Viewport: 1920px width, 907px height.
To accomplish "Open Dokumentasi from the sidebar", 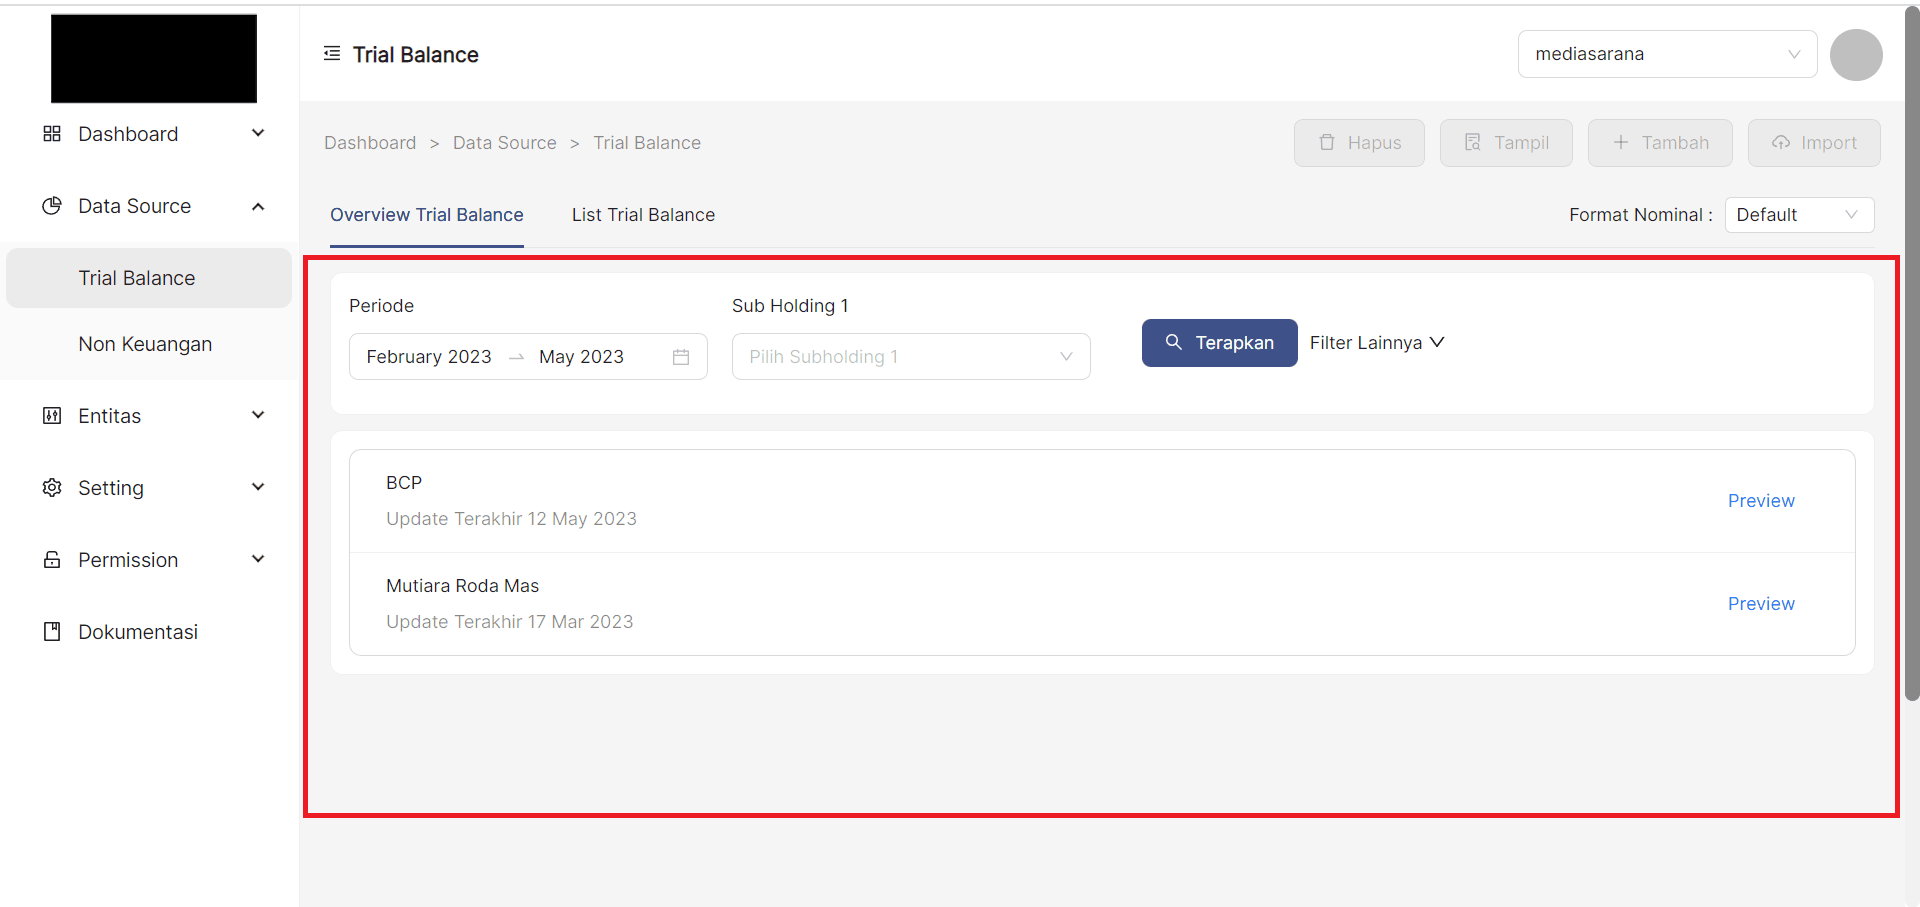I will pos(138,632).
